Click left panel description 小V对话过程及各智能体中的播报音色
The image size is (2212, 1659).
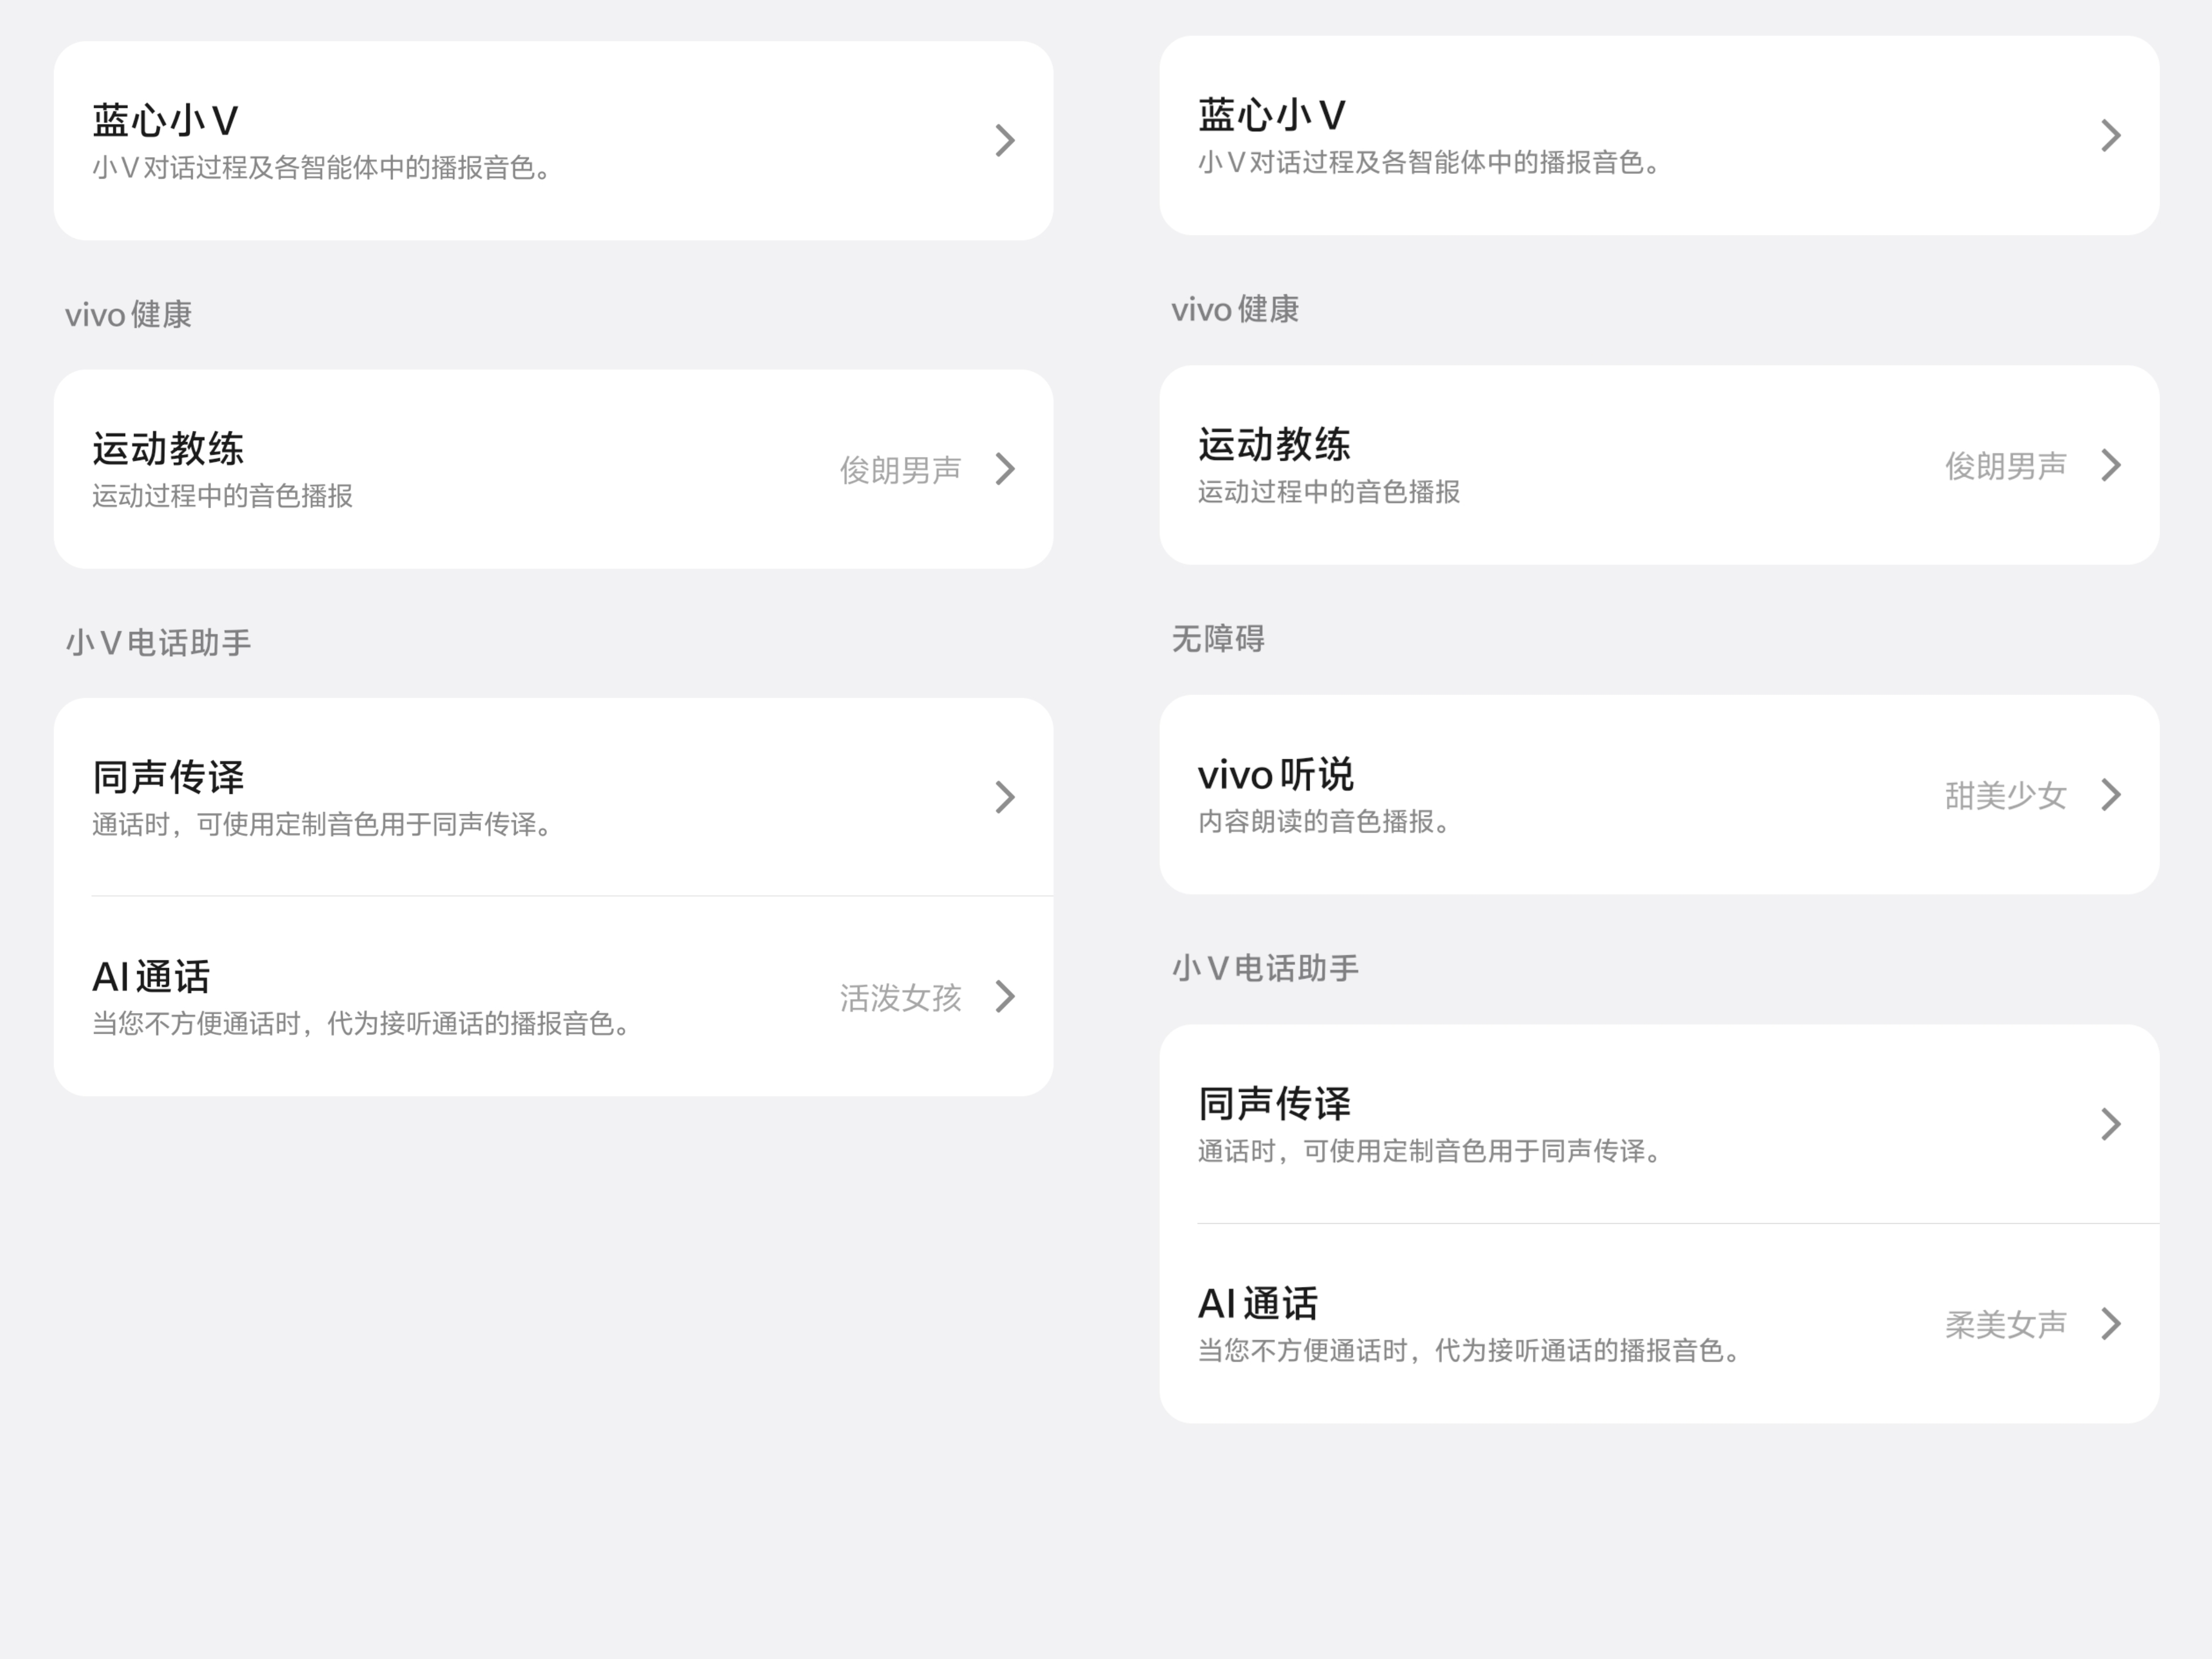pos(322,167)
